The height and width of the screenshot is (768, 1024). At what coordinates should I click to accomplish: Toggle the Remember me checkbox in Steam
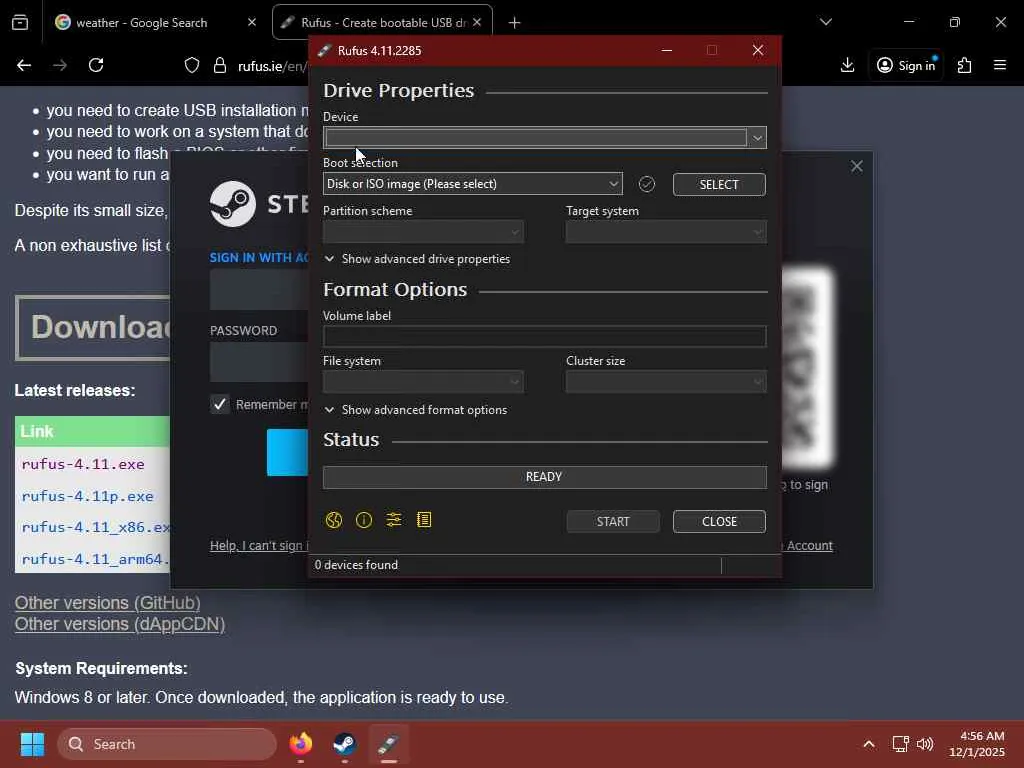(x=220, y=404)
